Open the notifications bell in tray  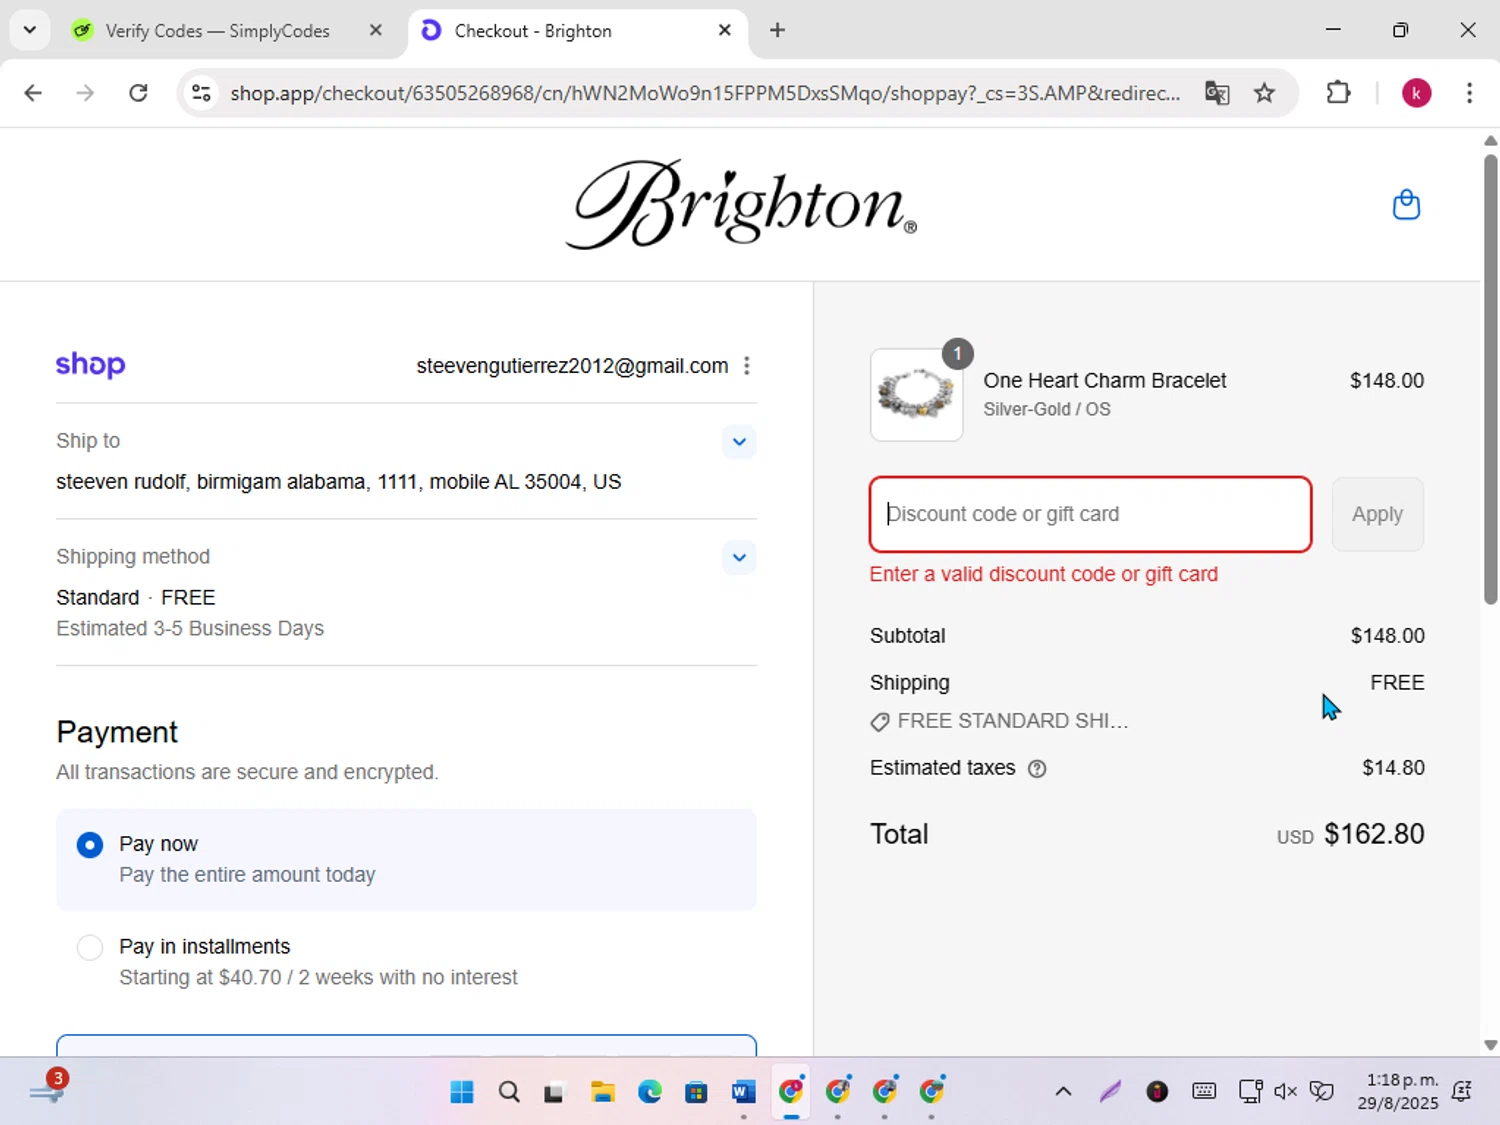[1461, 1091]
